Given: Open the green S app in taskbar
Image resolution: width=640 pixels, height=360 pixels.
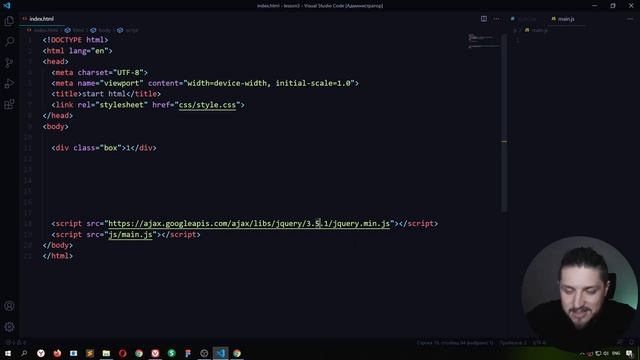Looking at the screenshot, I should pyautogui.click(x=171, y=353).
